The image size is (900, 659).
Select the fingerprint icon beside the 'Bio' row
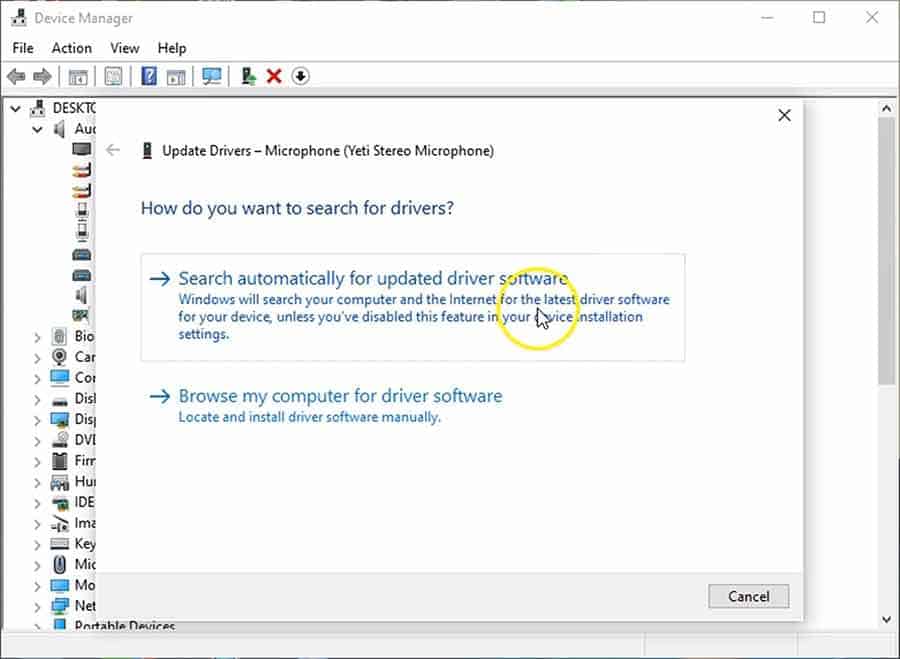59,336
